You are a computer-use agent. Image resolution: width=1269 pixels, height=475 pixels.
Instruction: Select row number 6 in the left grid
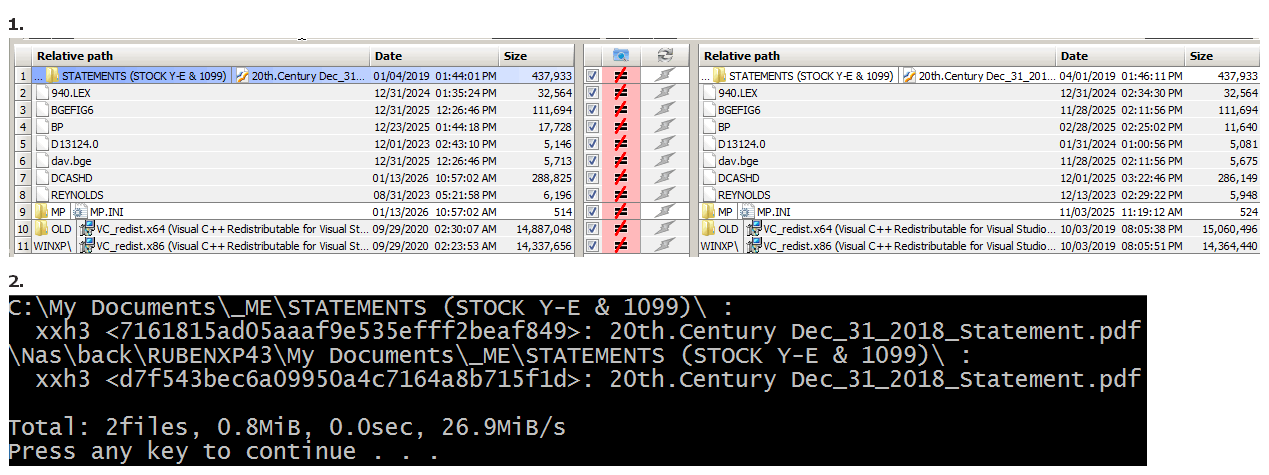pyautogui.click(x=23, y=161)
